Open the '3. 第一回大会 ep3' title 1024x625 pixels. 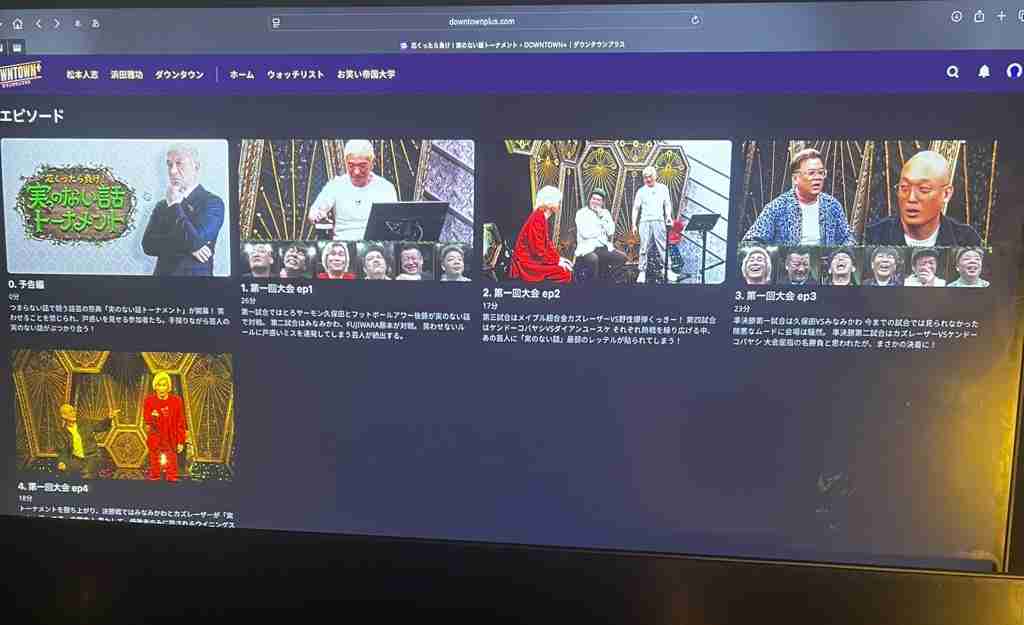coord(775,296)
